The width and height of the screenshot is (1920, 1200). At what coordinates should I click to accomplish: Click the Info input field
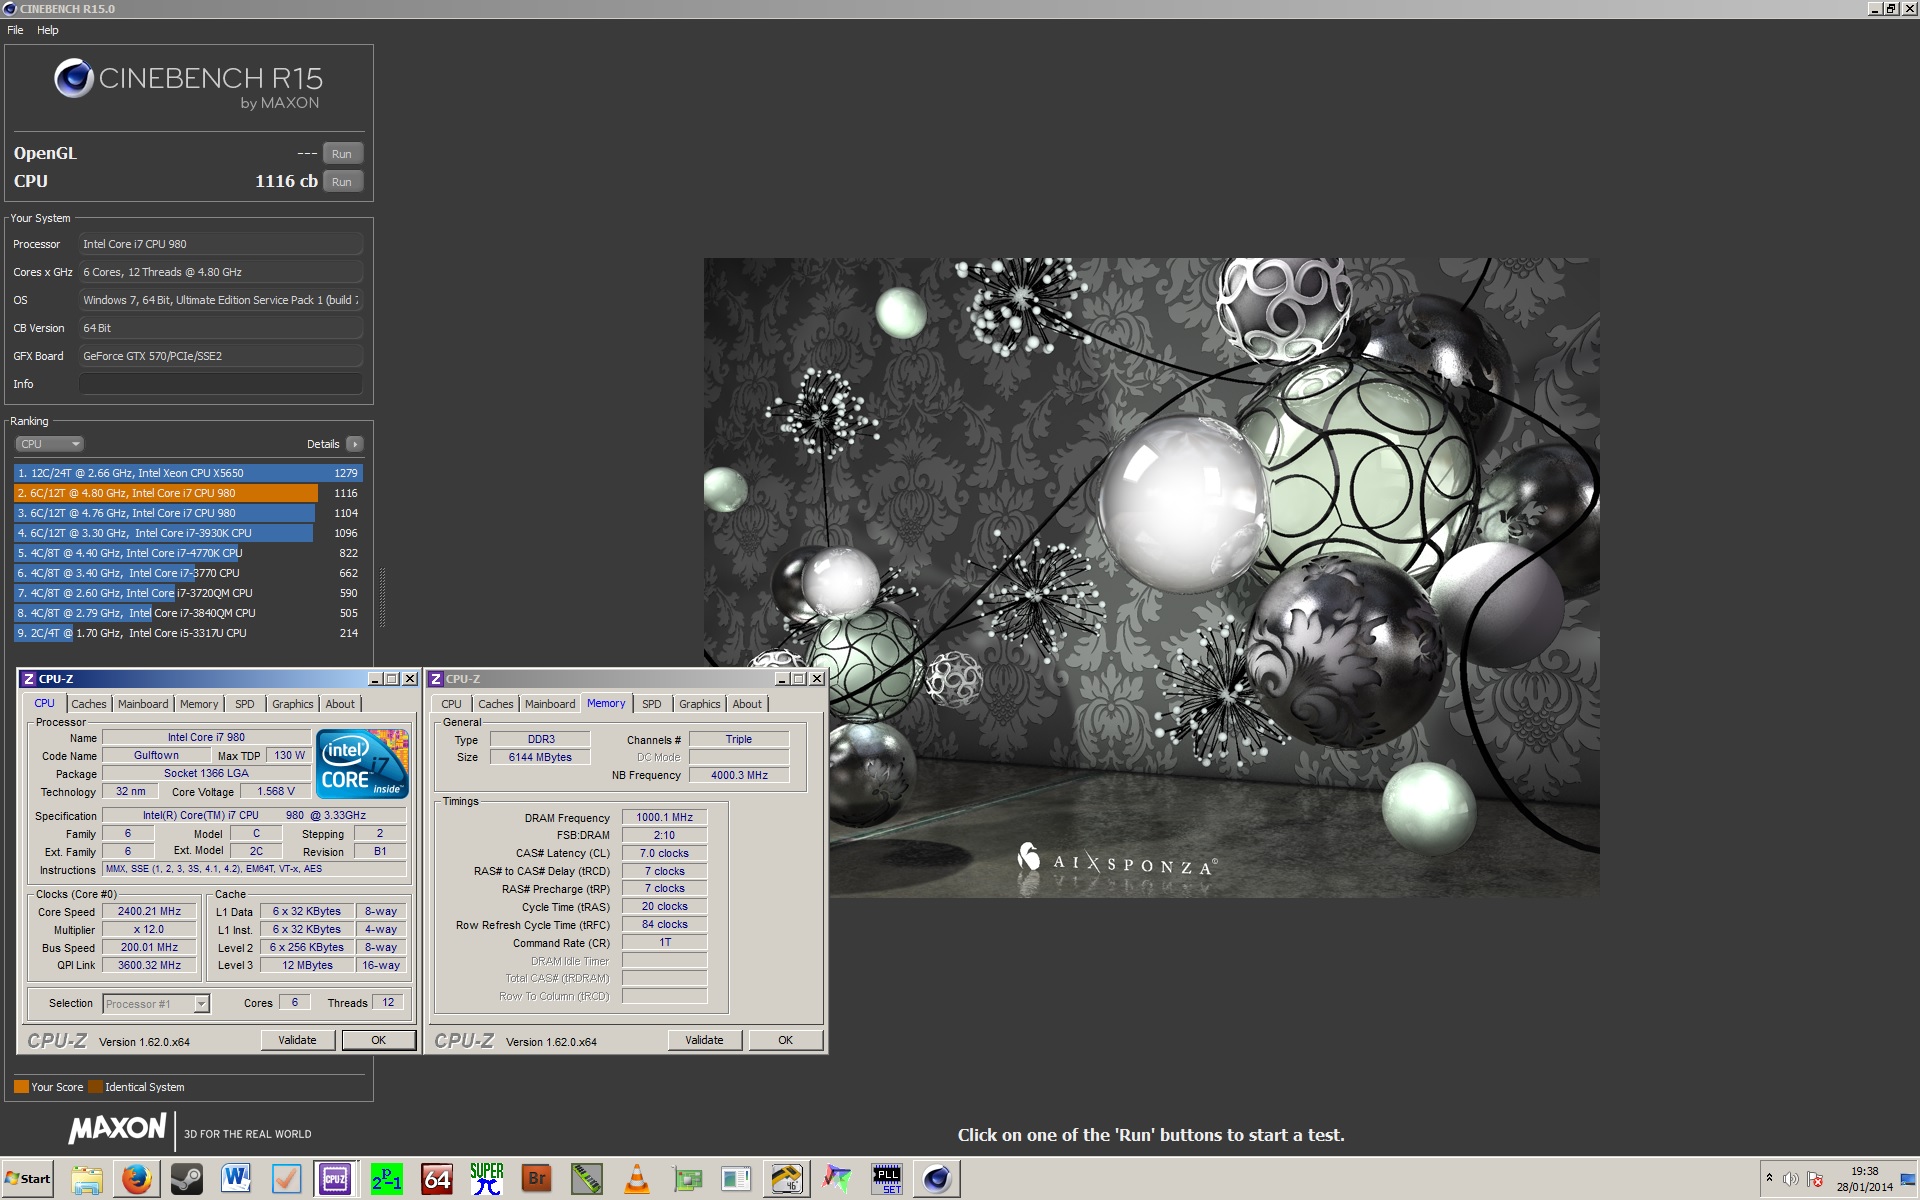point(221,384)
